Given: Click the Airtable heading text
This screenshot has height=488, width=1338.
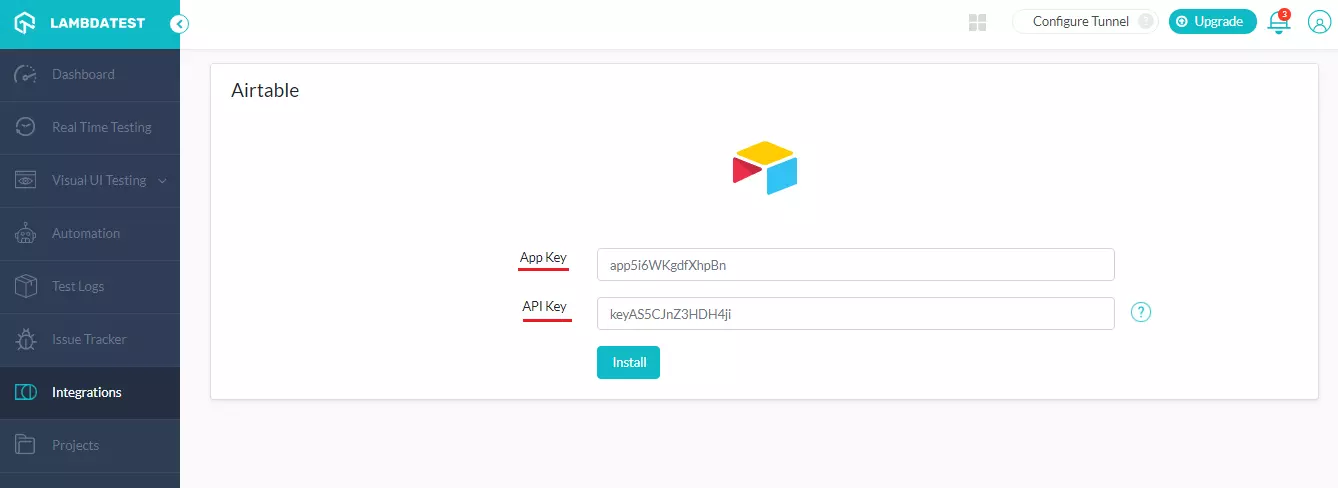Looking at the screenshot, I should coord(265,90).
